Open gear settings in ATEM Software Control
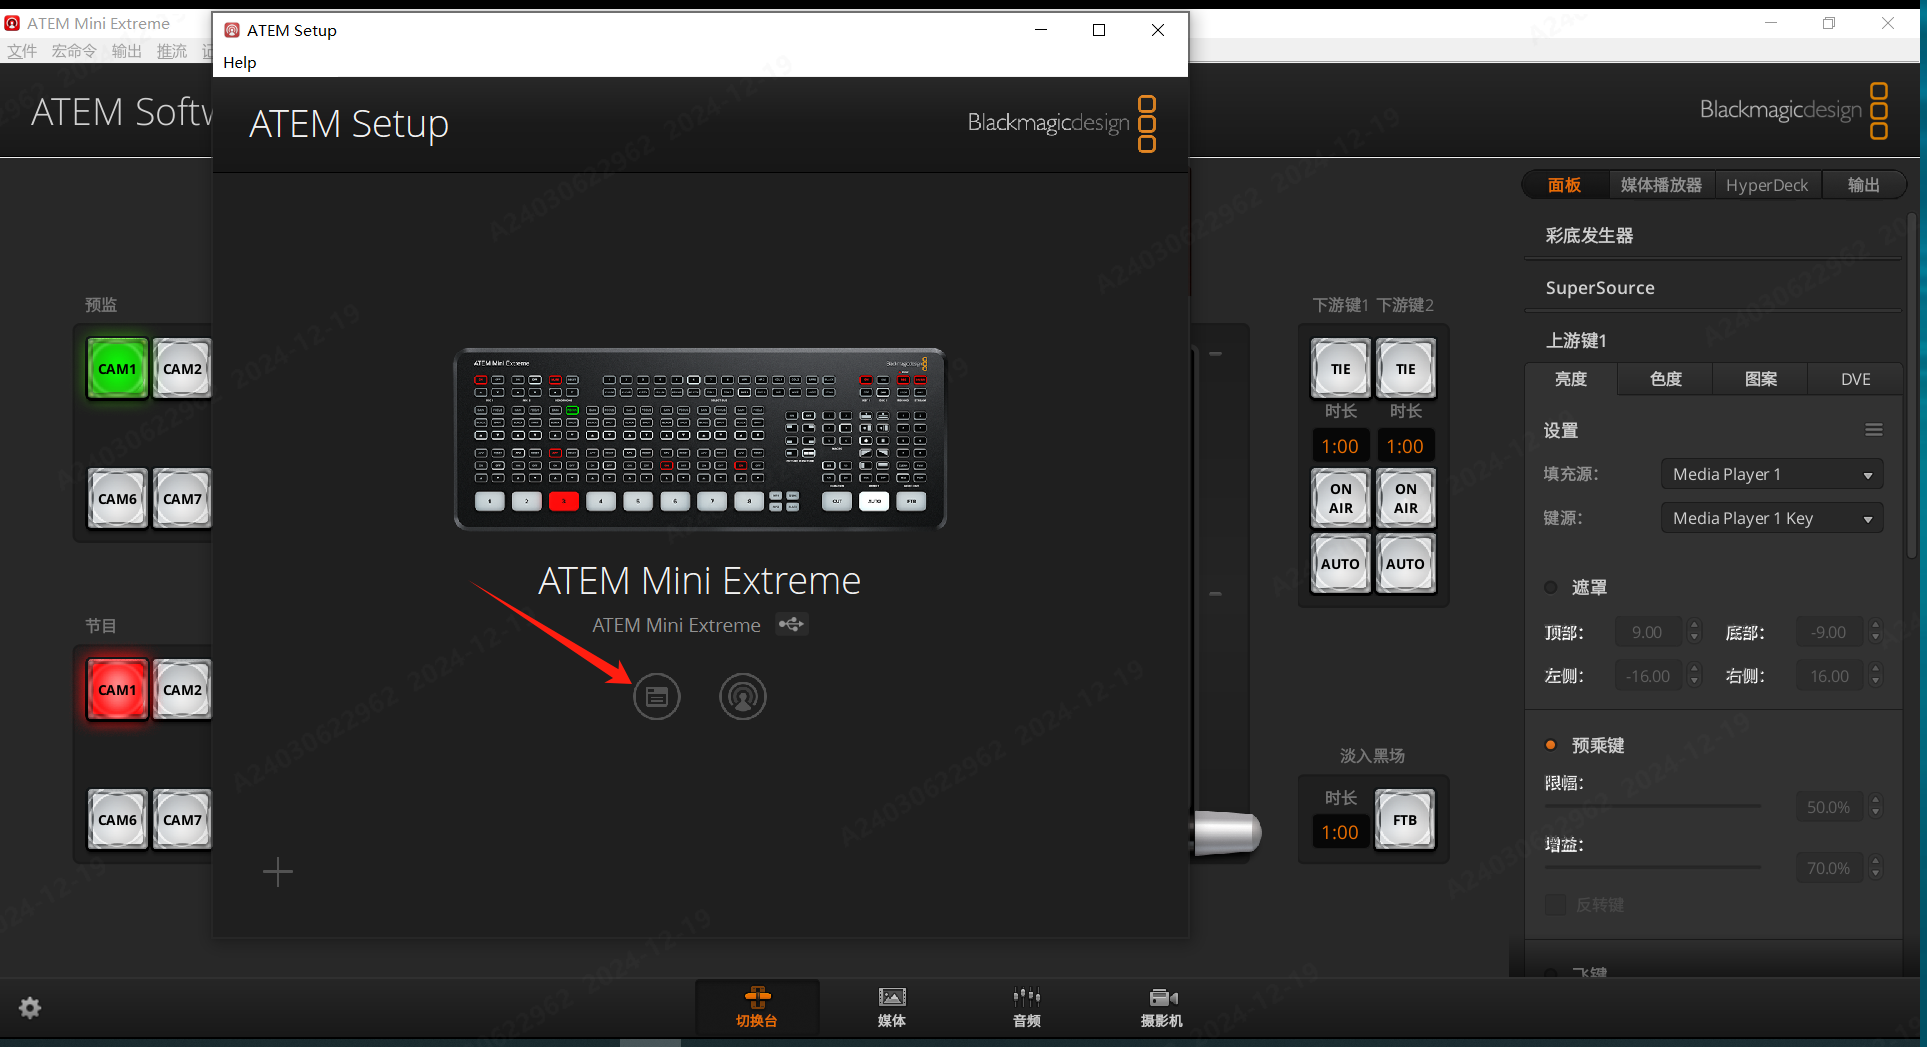Image resolution: width=1927 pixels, height=1047 pixels. [x=30, y=1007]
